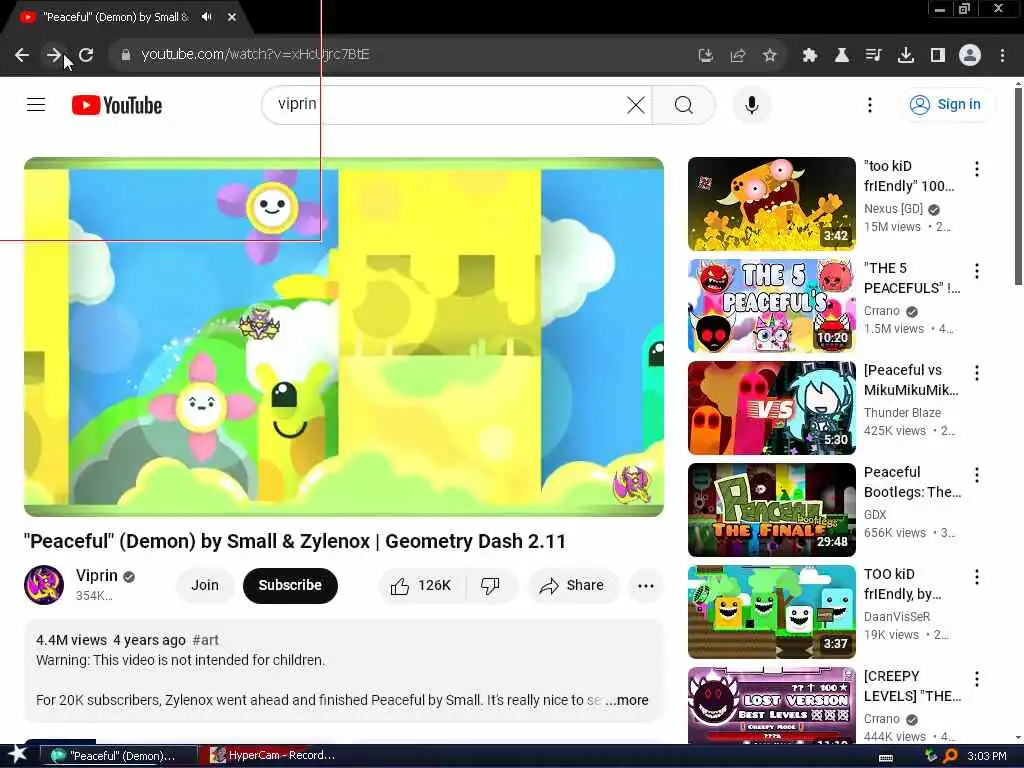Open the Viprin channel name link
The image size is (1024, 768).
click(x=97, y=575)
